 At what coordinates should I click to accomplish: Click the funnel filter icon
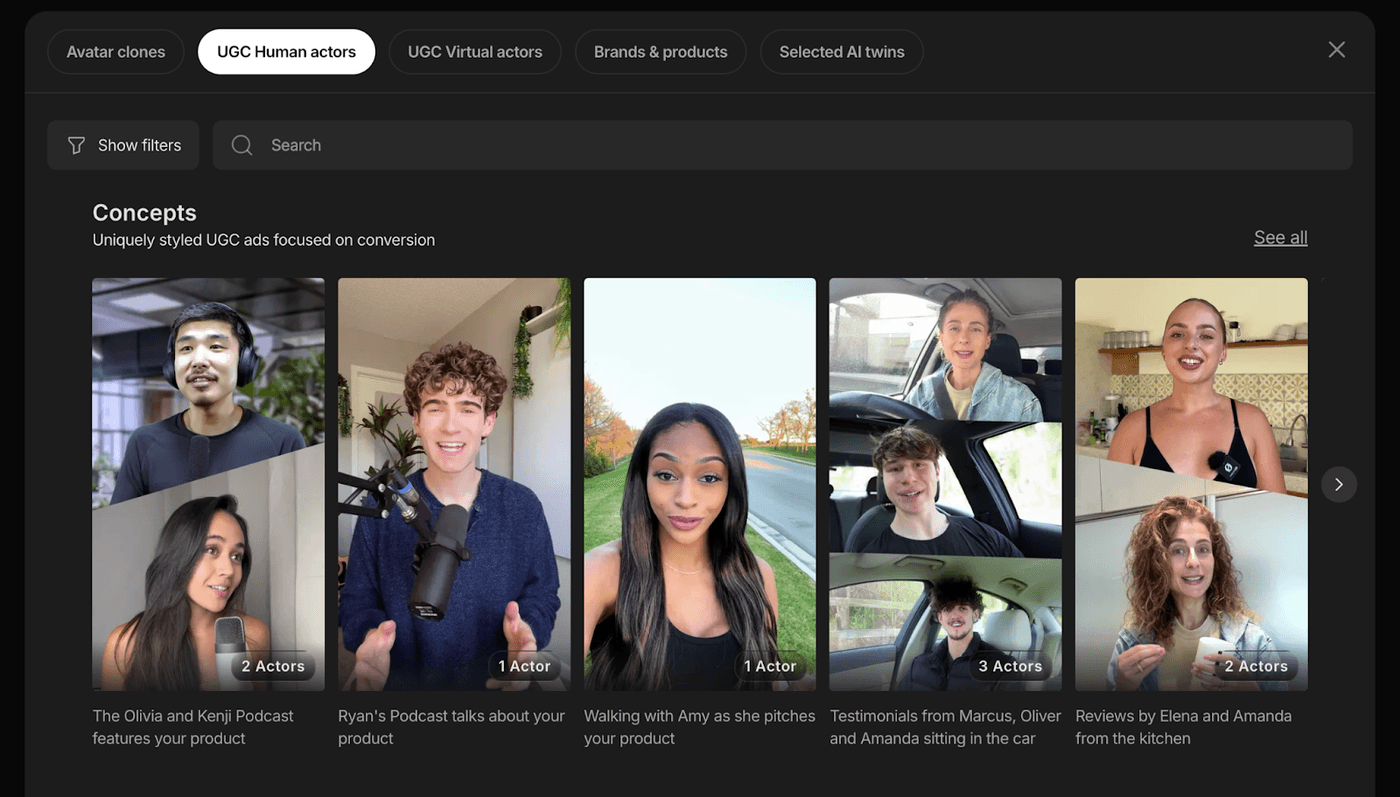pyautogui.click(x=76, y=146)
